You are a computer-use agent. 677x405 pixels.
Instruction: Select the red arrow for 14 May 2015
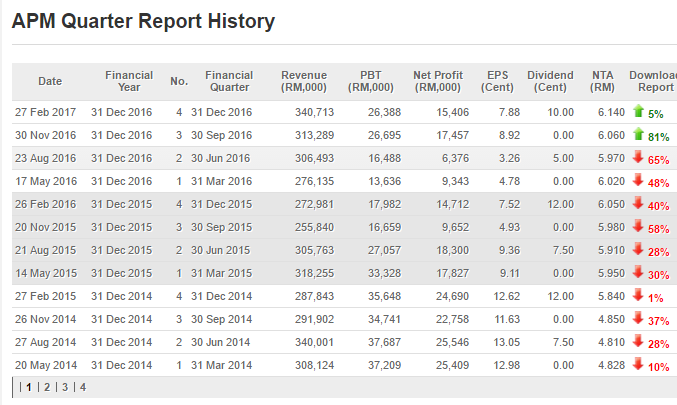point(638,272)
